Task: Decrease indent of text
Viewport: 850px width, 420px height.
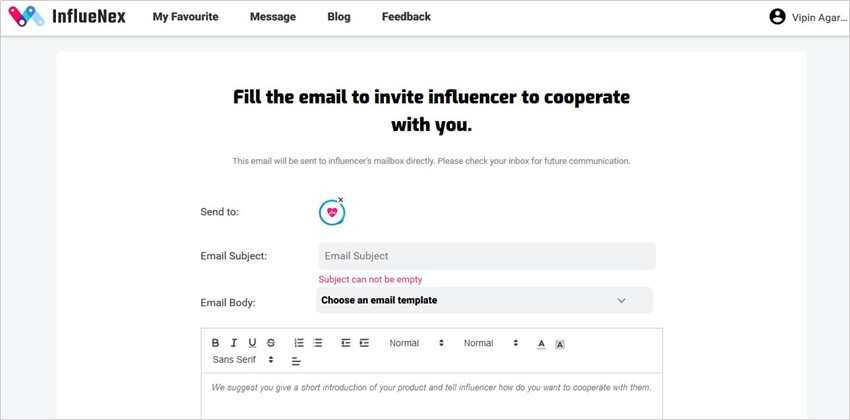Action: [x=346, y=343]
